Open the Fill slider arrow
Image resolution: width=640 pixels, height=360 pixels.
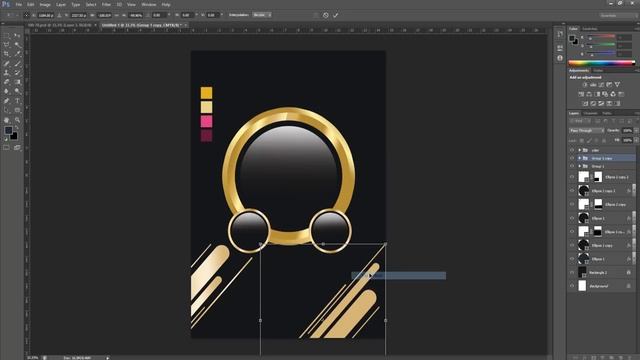click(x=636, y=140)
